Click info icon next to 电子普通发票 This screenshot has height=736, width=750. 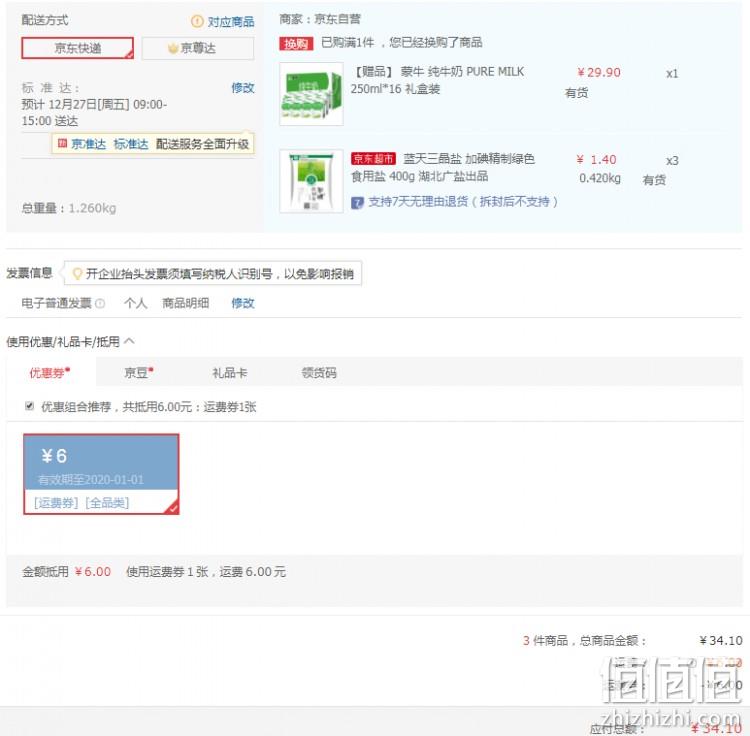point(99,303)
